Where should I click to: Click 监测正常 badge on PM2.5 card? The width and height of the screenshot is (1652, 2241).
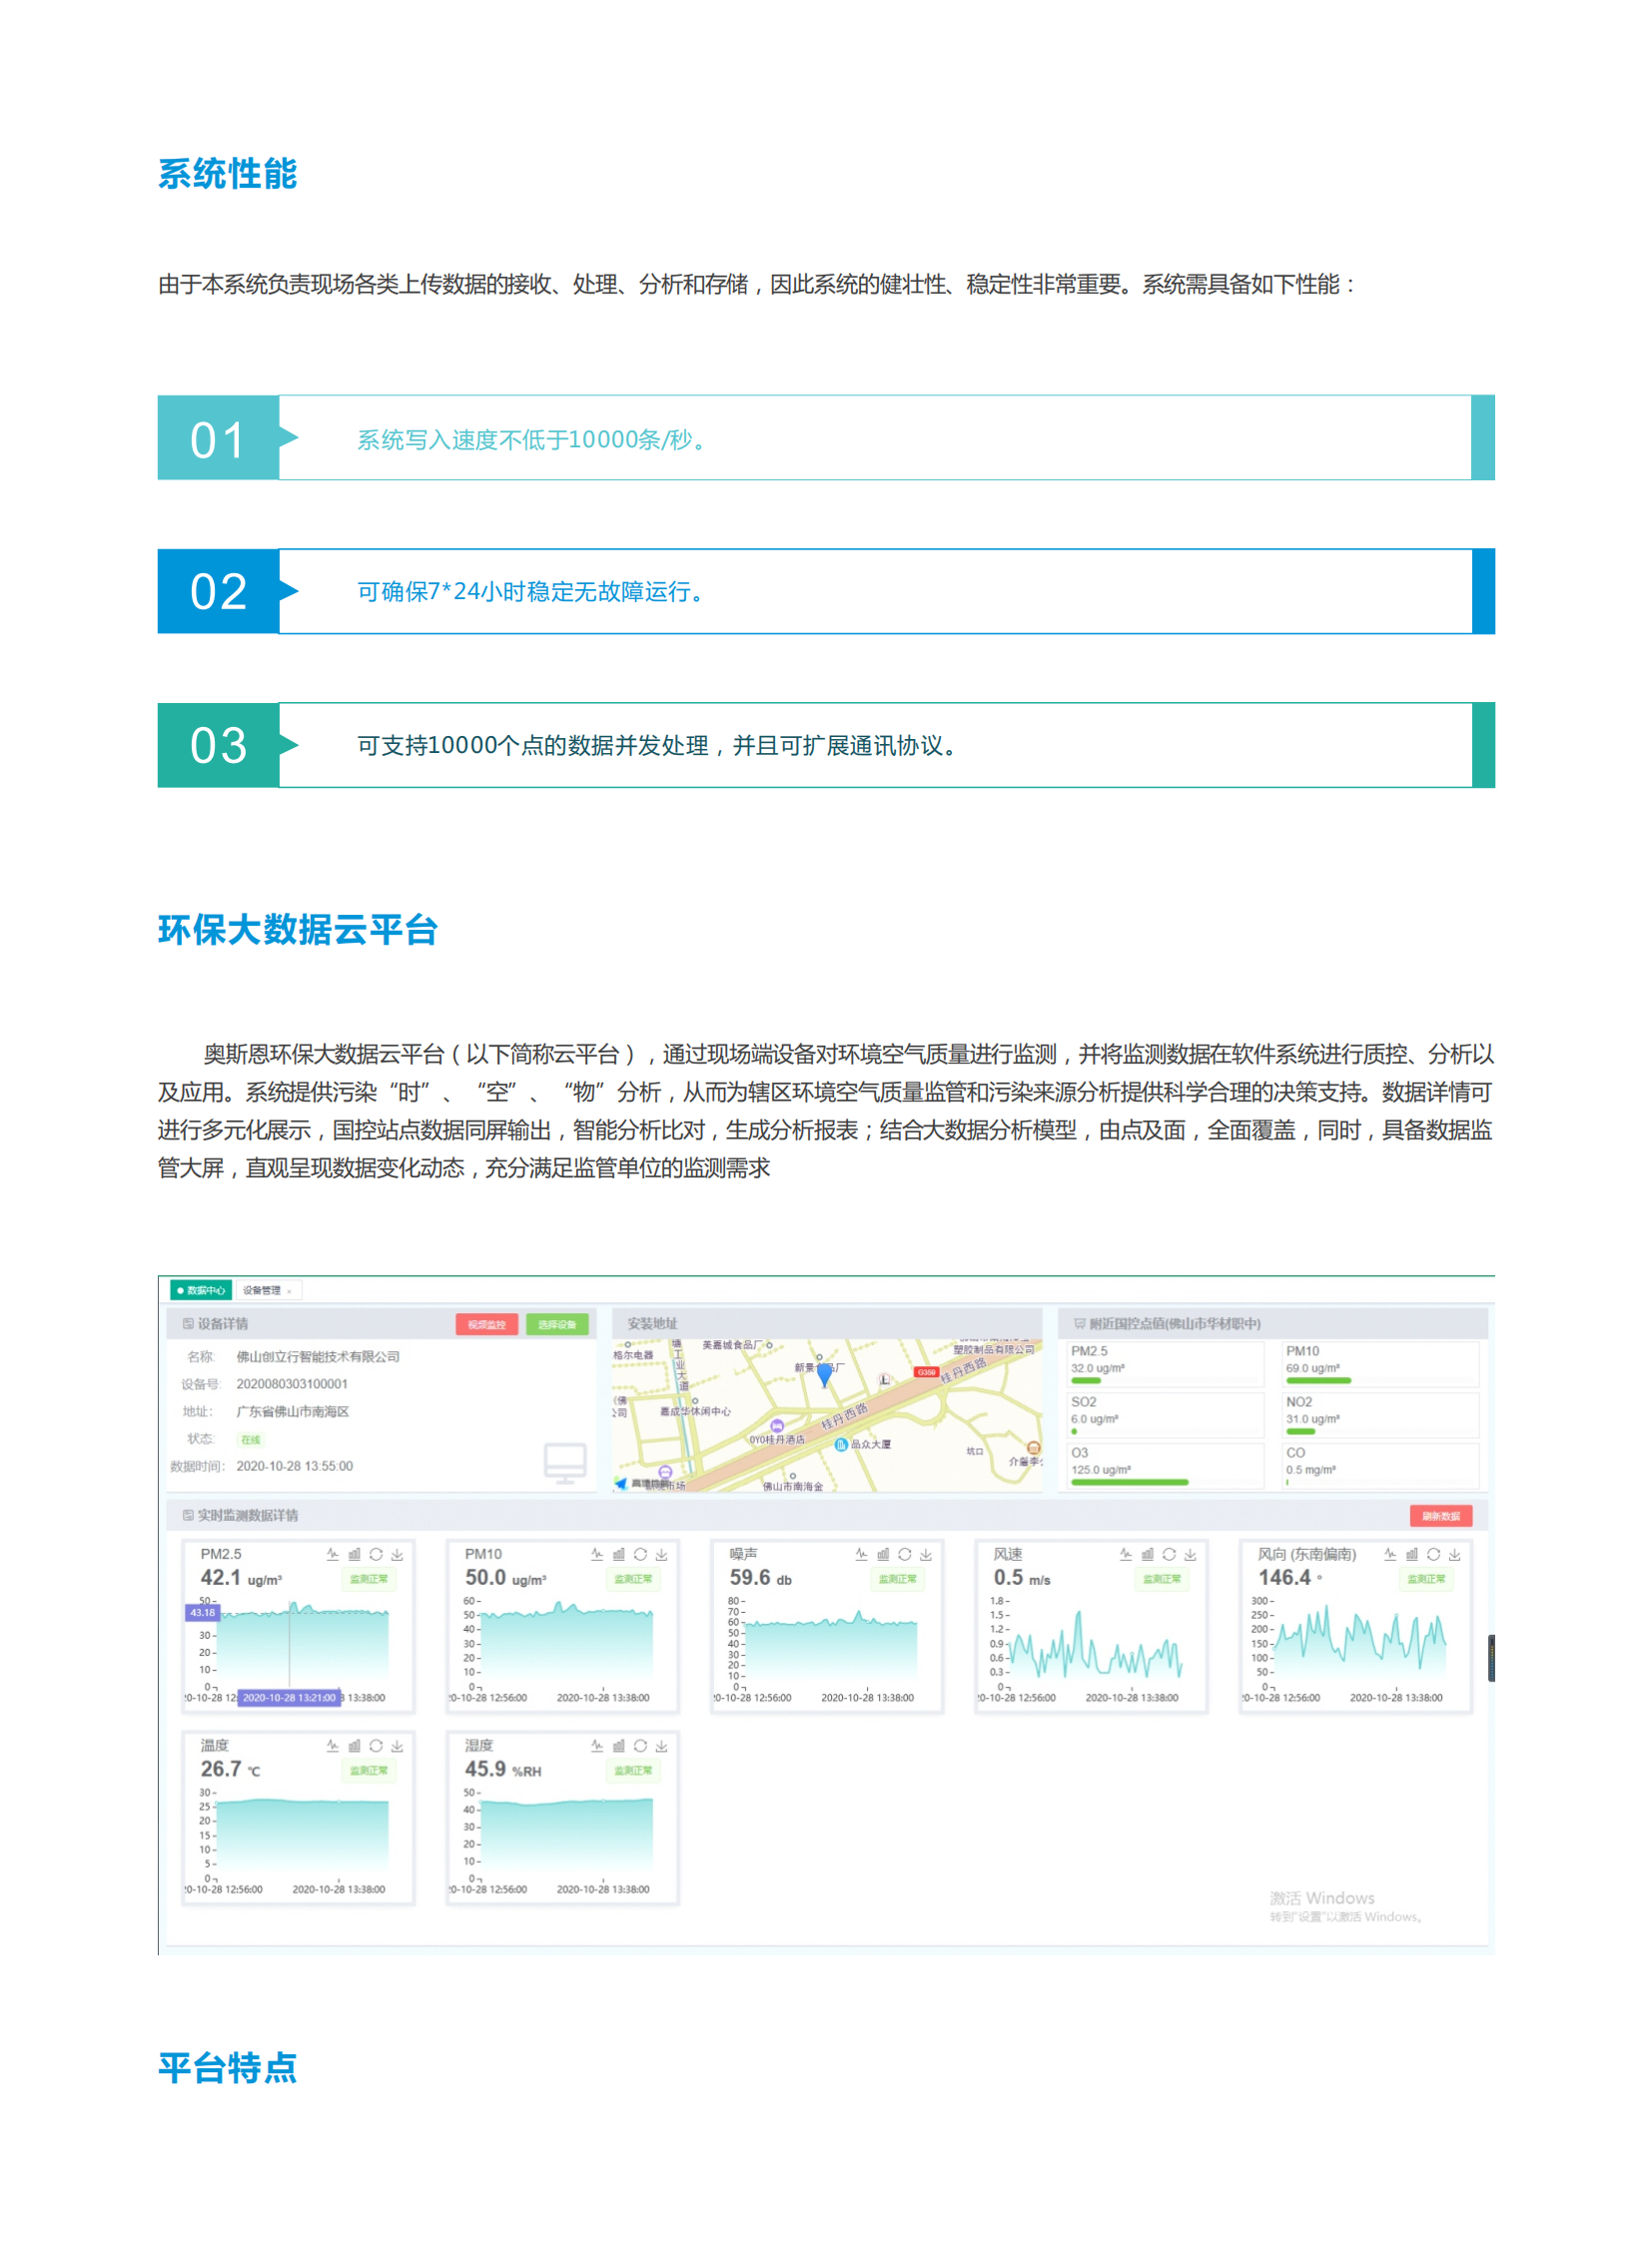coord(369,1578)
